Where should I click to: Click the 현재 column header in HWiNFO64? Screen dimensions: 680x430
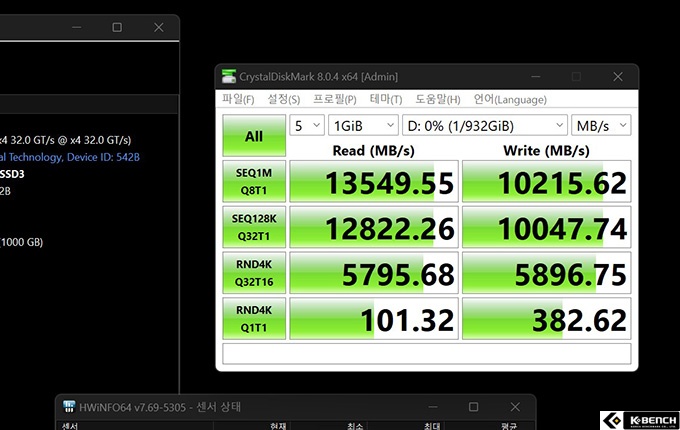(278, 426)
